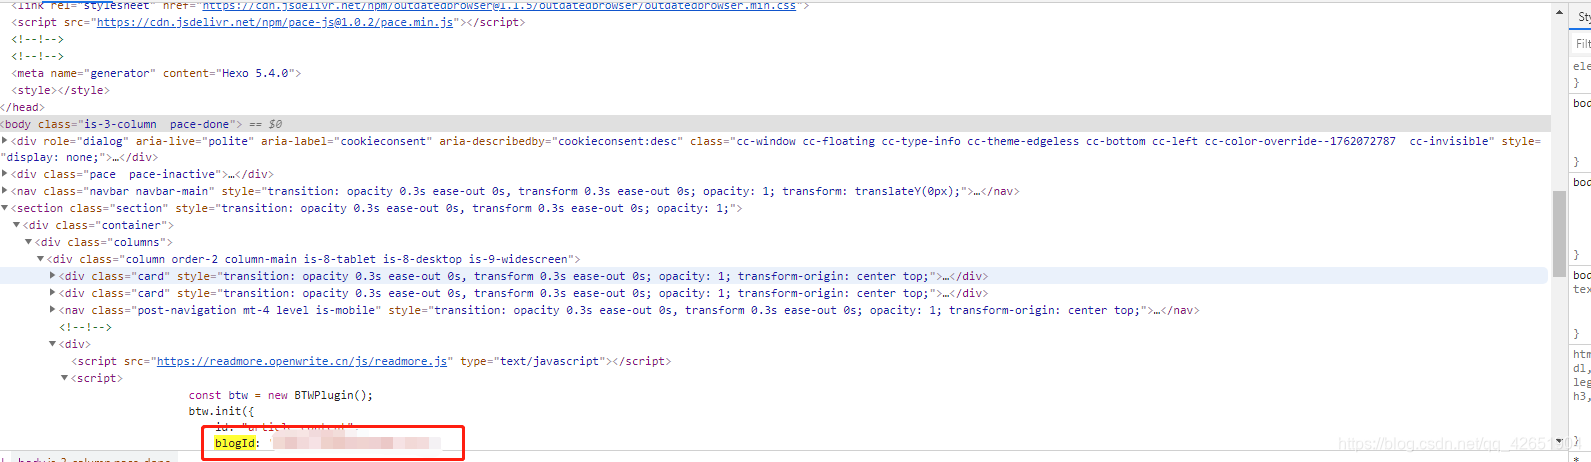Click the 'Hexo 5.4.0' content value

tap(255, 73)
